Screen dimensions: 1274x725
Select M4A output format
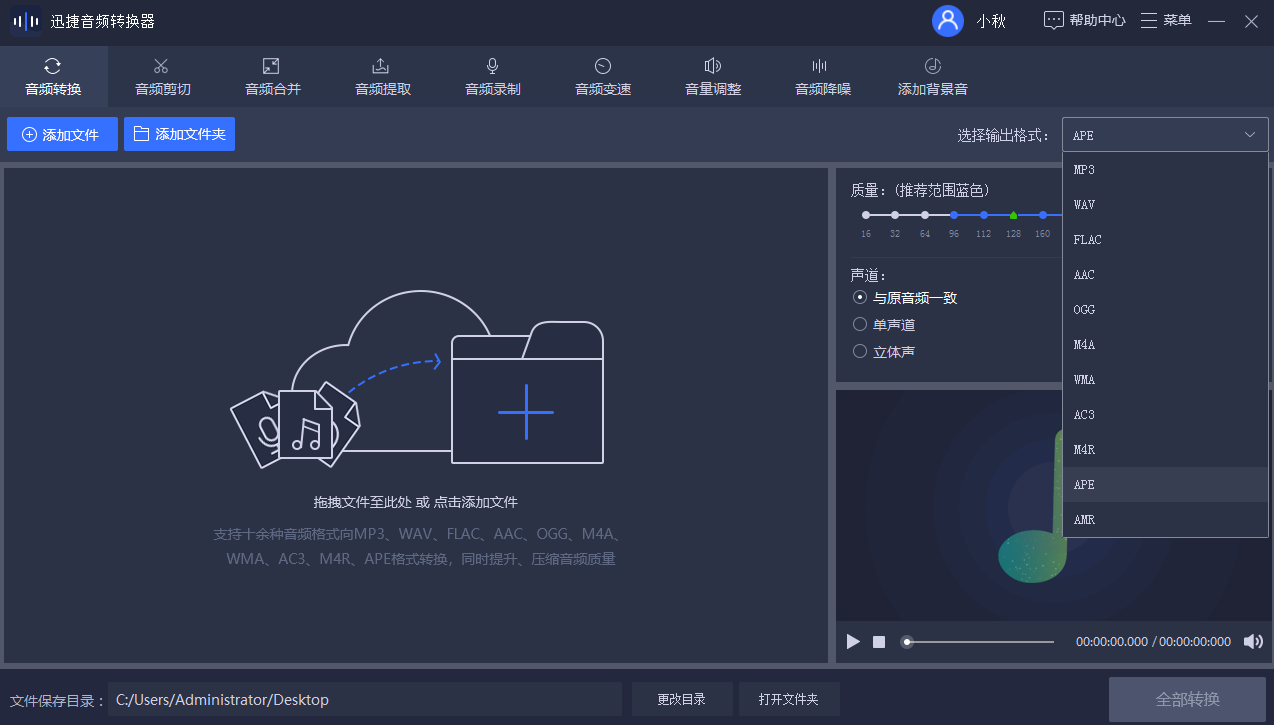click(x=1165, y=345)
